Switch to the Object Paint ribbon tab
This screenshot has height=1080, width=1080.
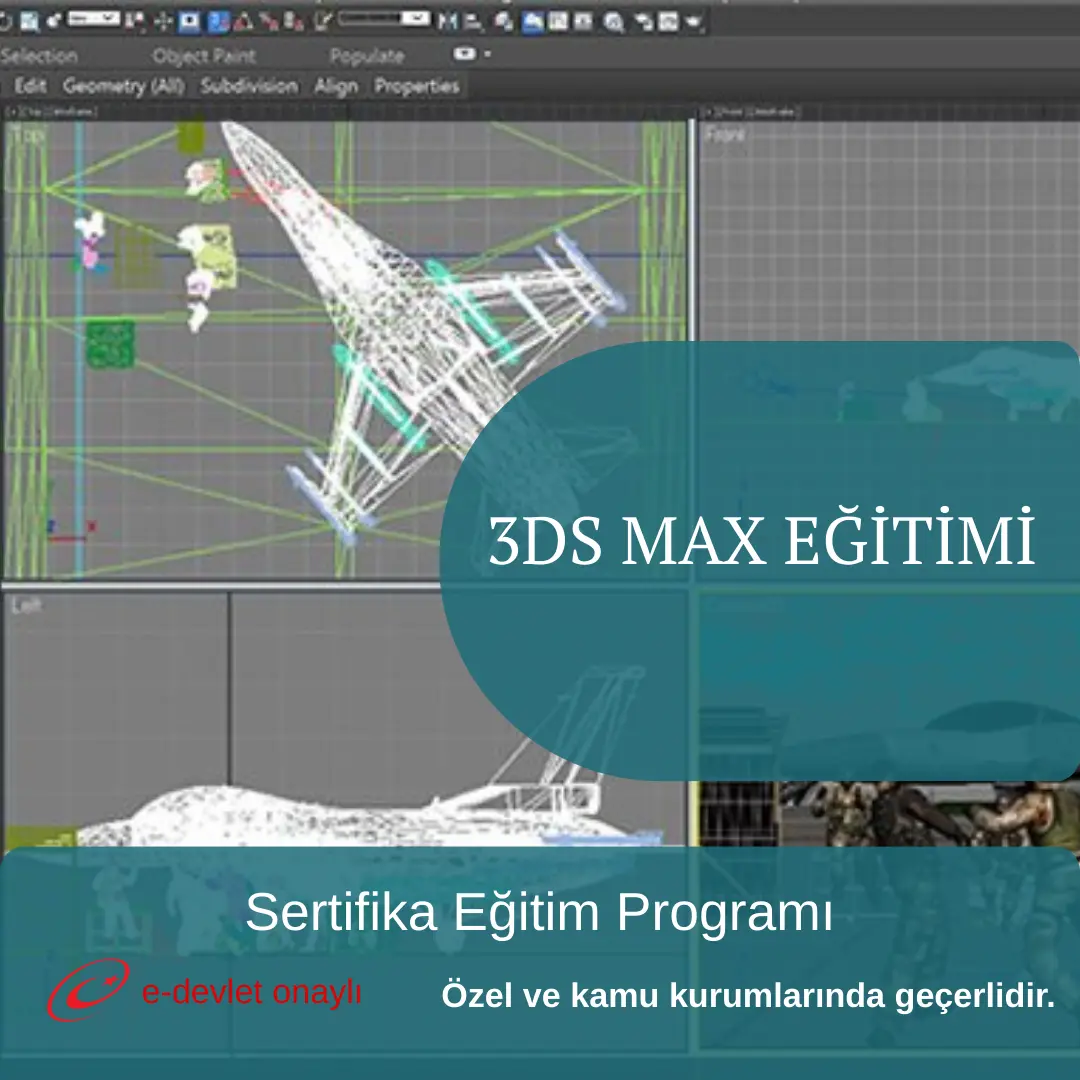pos(204,56)
